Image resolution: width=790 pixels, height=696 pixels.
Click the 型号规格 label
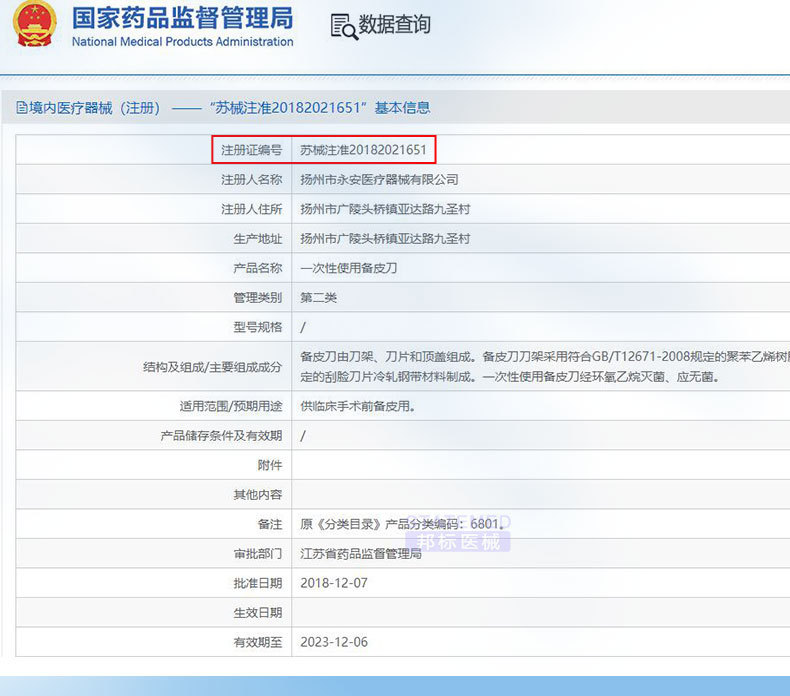point(257,328)
